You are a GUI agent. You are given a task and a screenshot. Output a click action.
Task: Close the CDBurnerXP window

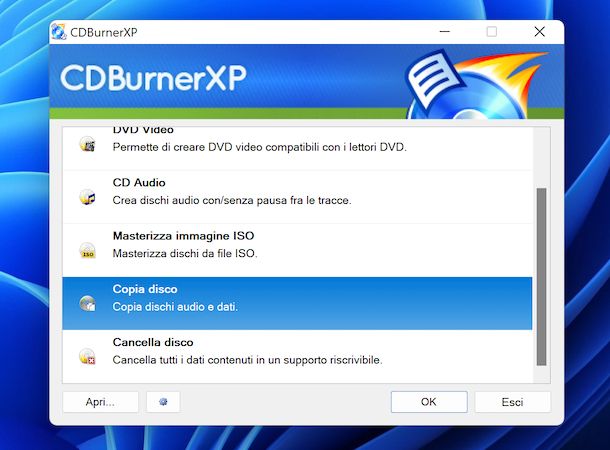click(x=540, y=32)
